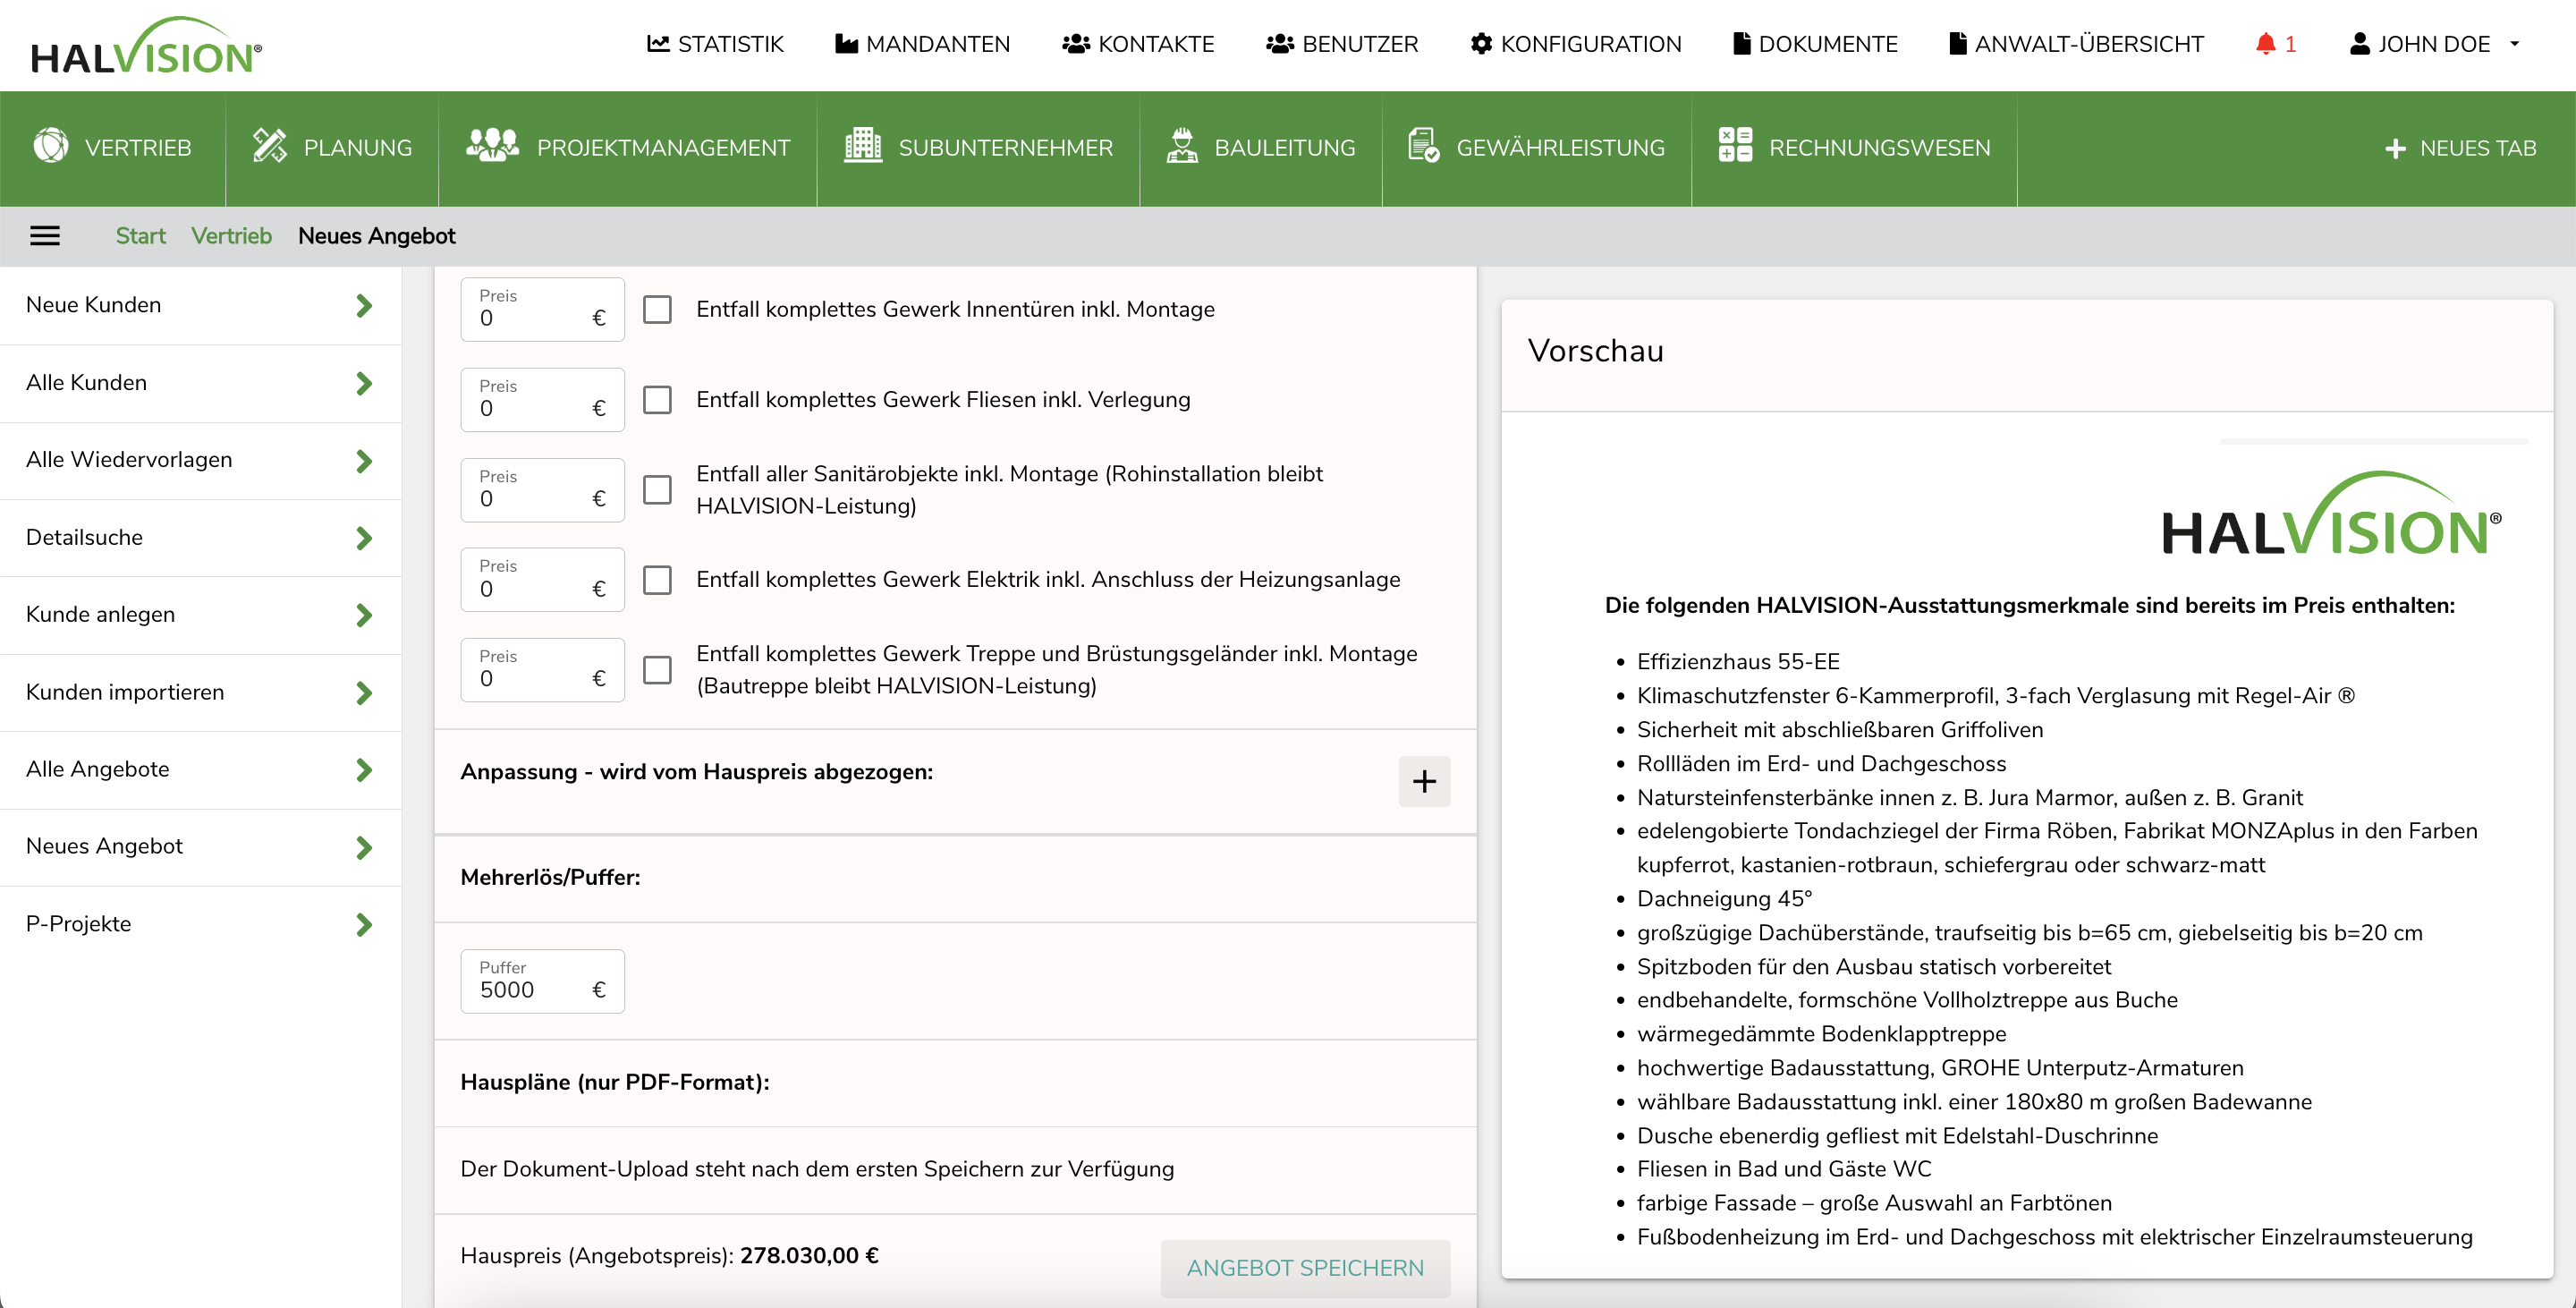Screen dimensions: 2576x1308
Task: Click the Mandanten factory icon
Action: (x=846, y=44)
